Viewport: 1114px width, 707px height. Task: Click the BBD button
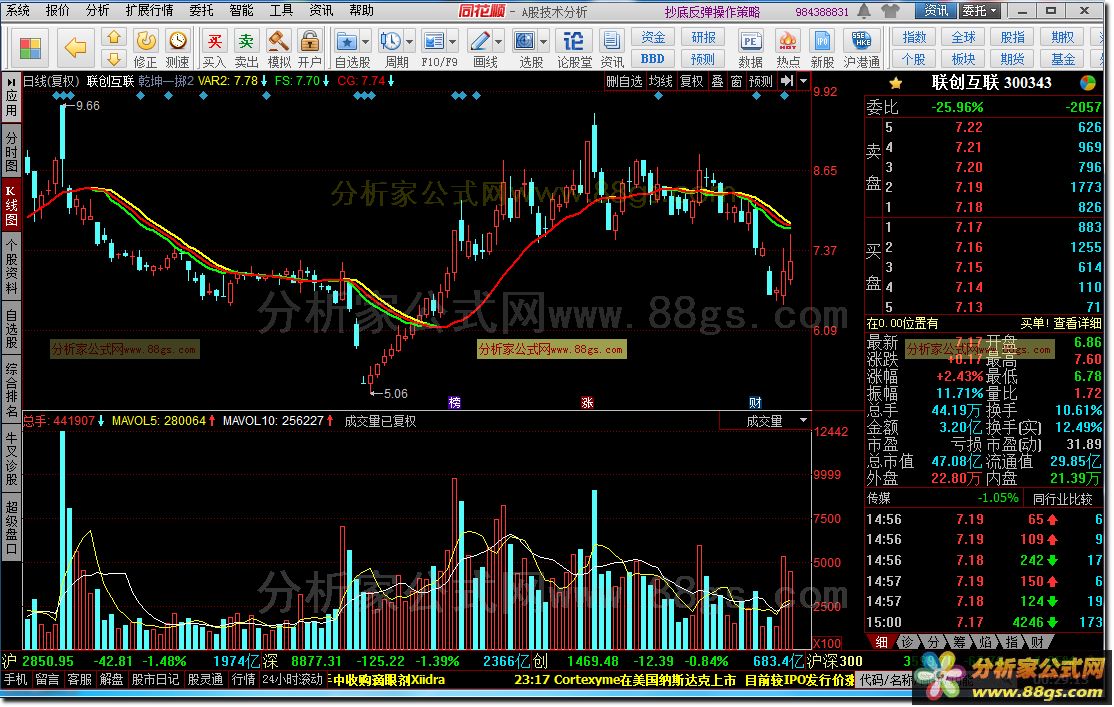[653, 58]
